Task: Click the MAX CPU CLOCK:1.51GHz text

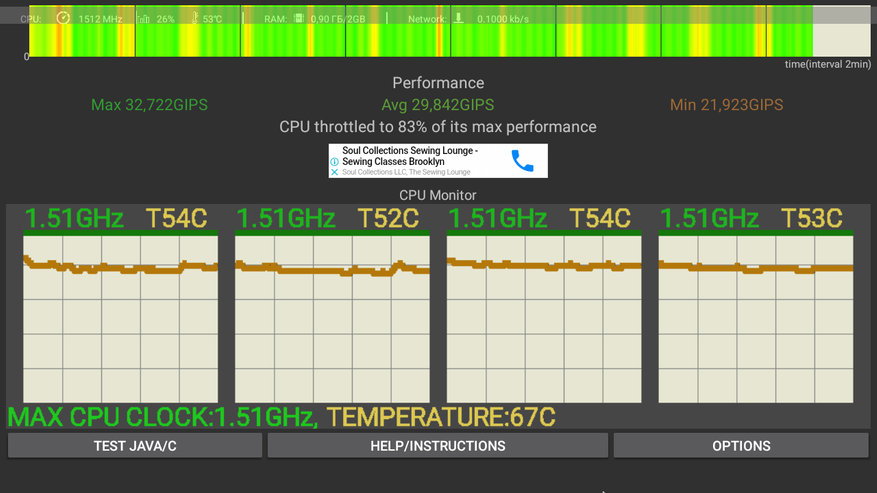Action: [x=162, y=417]
